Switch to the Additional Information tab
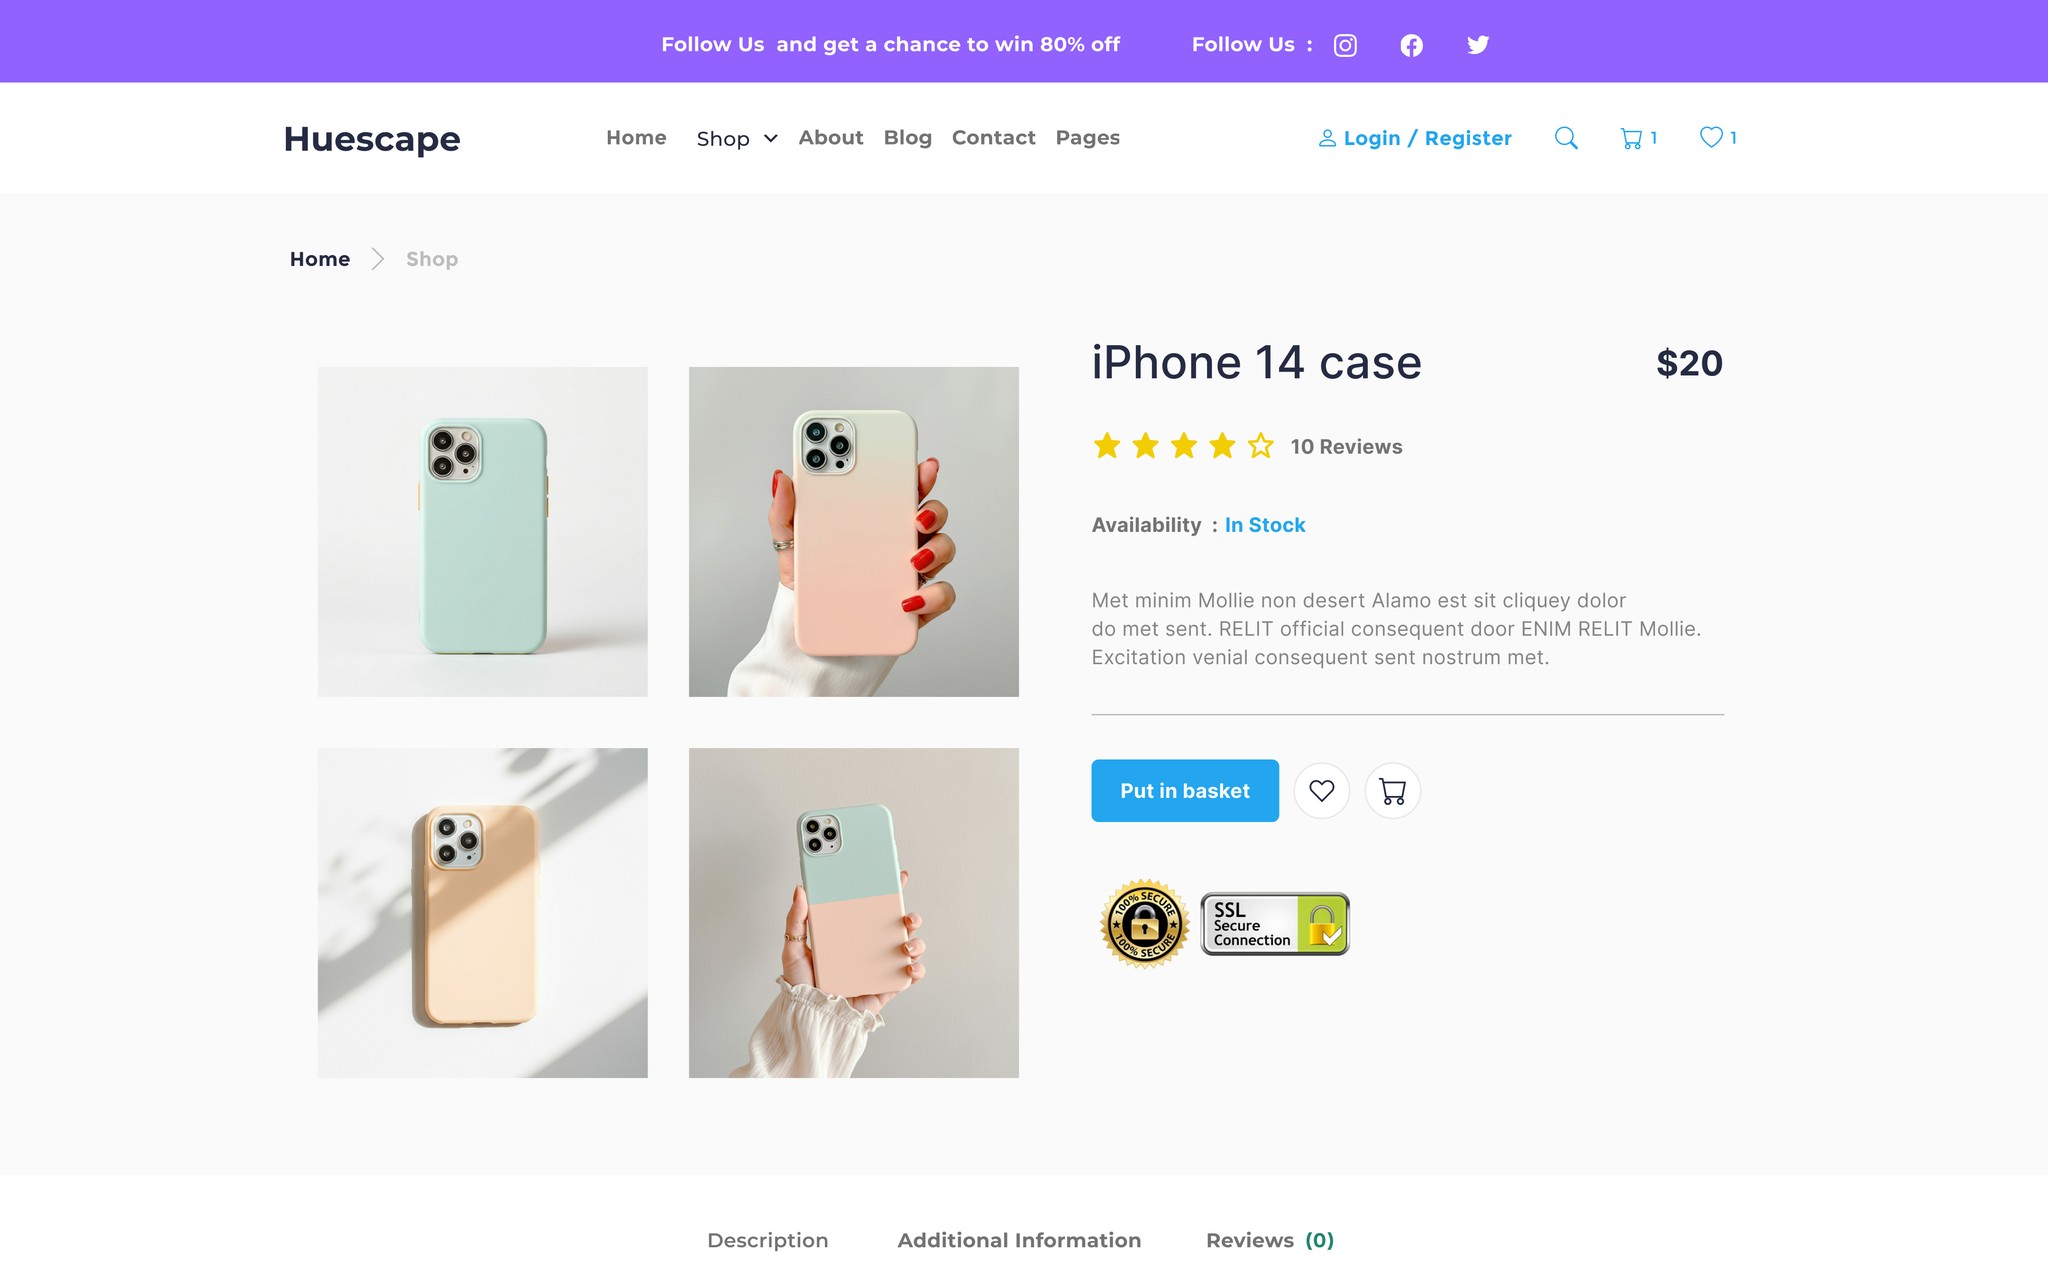The image size is (2048, 1280). click(1019, 1240)
